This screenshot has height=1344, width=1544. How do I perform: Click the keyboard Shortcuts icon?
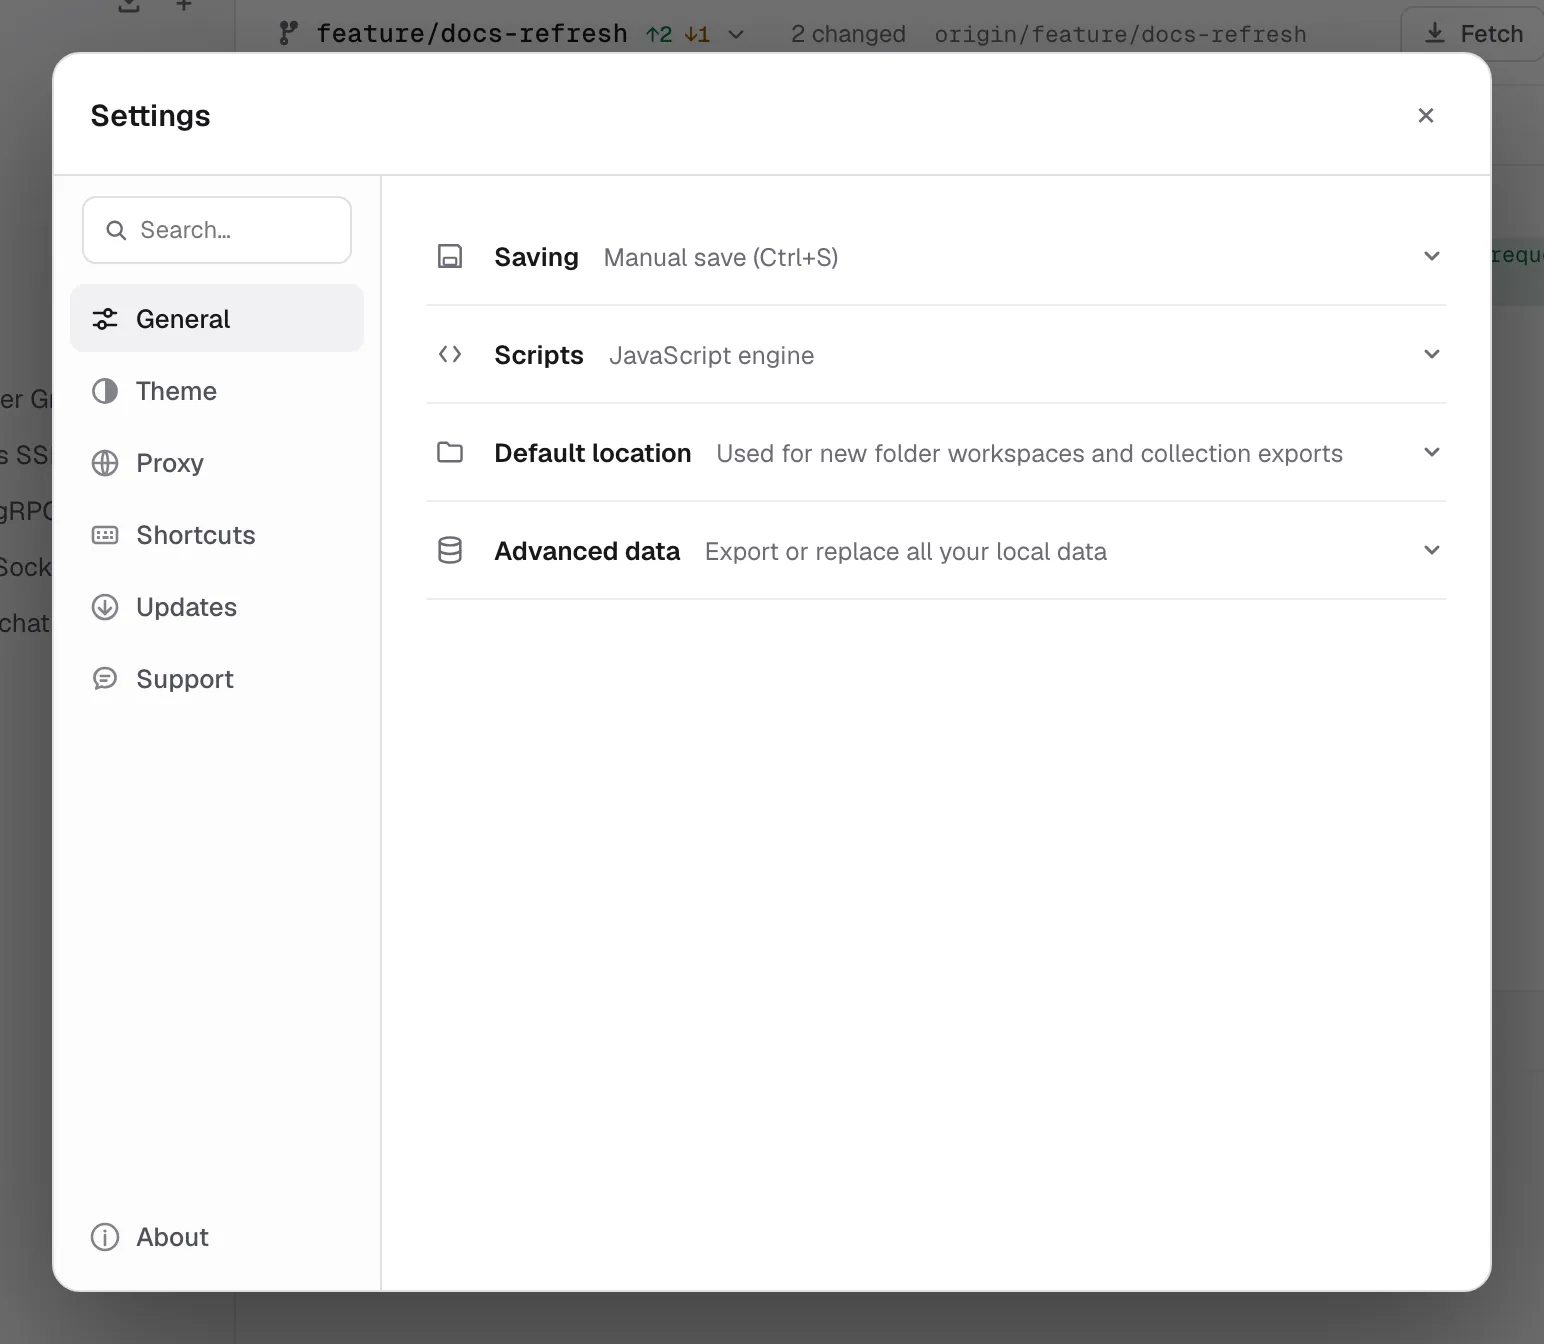coord(105,535)
